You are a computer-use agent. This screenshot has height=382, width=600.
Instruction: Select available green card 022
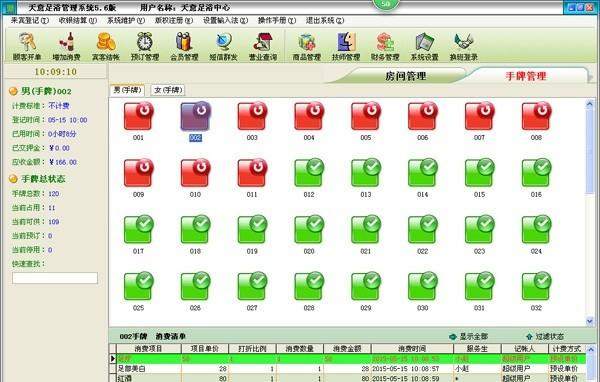click(x=422, y=230)
